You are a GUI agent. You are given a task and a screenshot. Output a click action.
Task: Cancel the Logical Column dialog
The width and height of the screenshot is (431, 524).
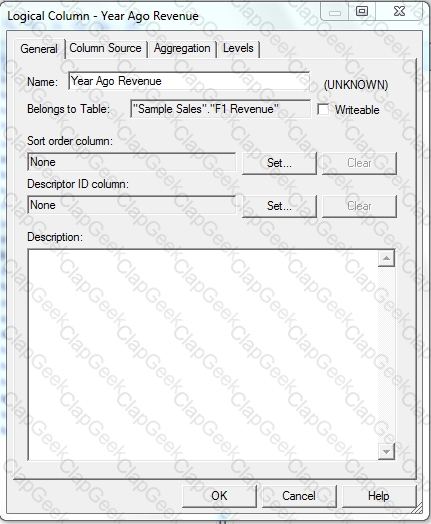(299, 496)
